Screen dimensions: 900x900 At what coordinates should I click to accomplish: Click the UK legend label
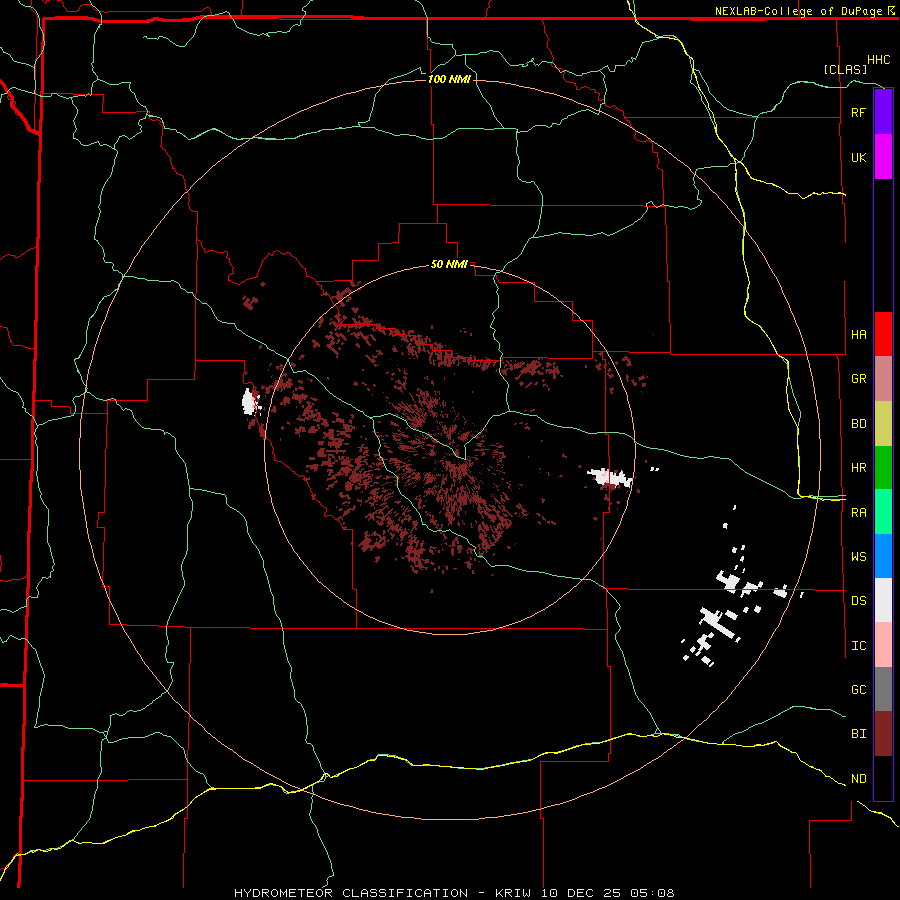click(x=858, y=157)
